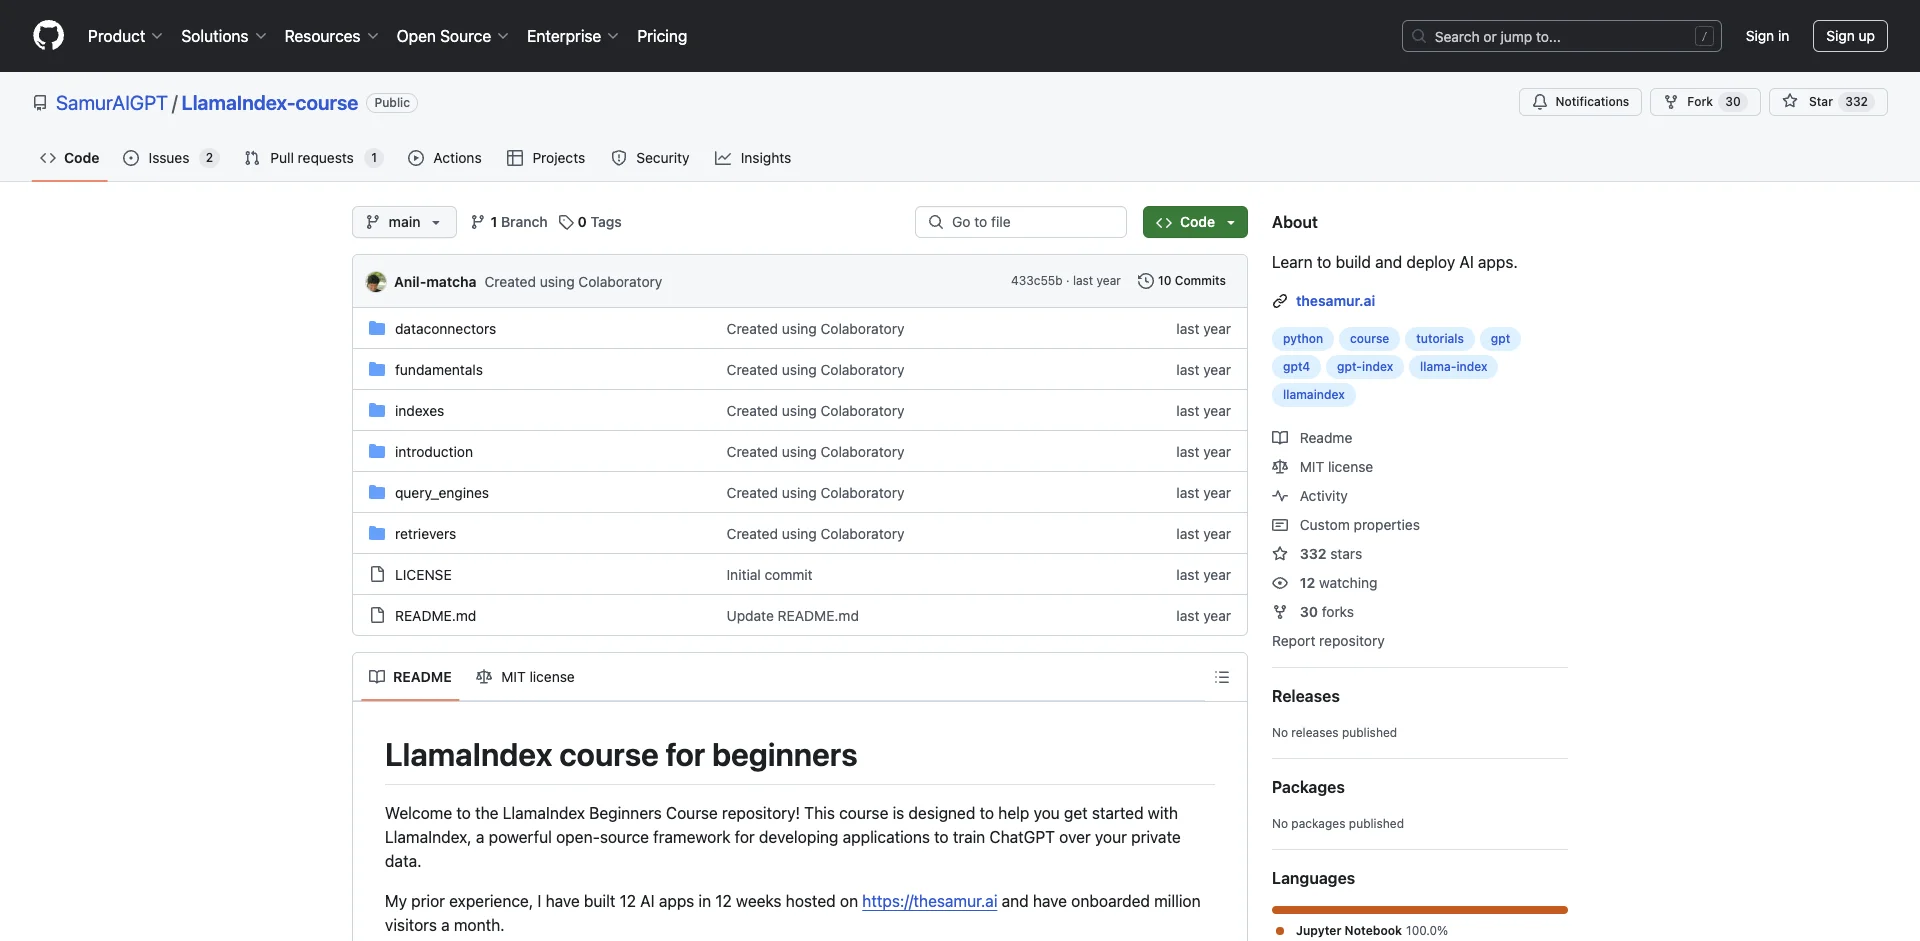This screenshot has width=1920, height=941.
Task: Open the main branch selector
Action: click(x=404, y=222)
